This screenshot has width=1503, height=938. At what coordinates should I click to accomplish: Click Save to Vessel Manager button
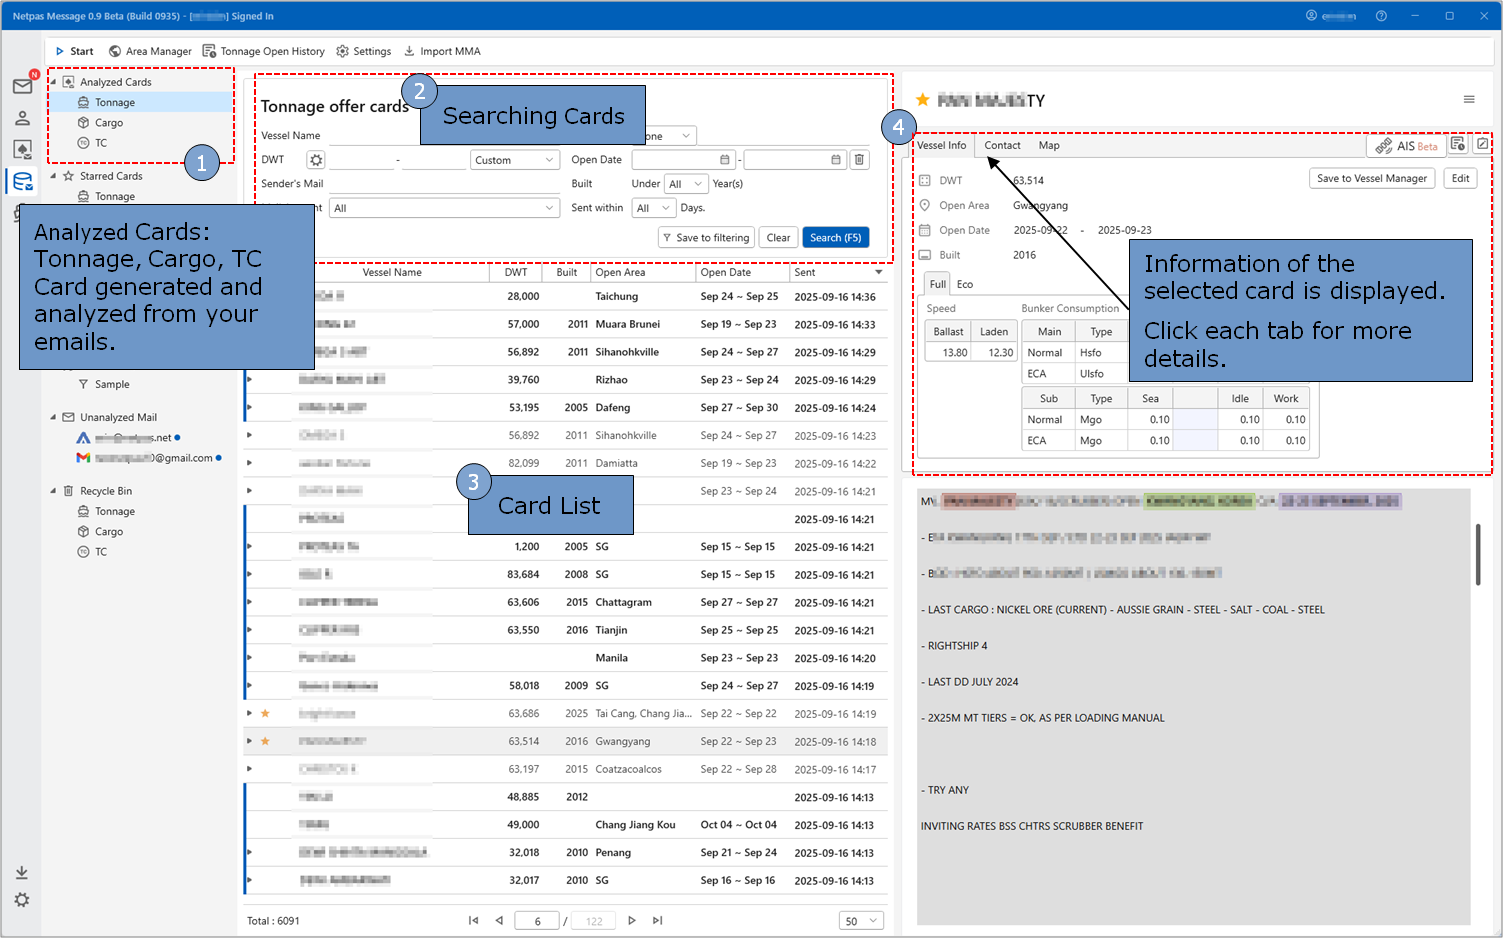1371,178
